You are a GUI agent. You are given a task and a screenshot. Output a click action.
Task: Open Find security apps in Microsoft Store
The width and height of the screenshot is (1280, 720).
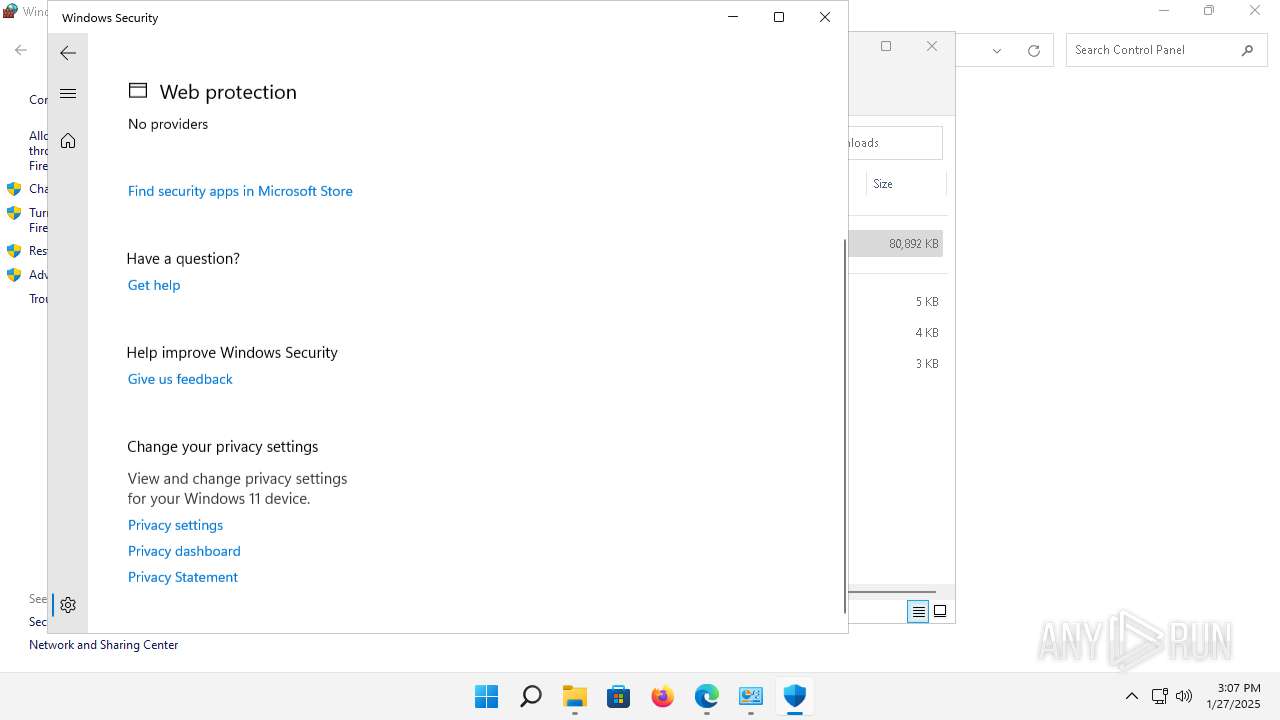point(240,191)
